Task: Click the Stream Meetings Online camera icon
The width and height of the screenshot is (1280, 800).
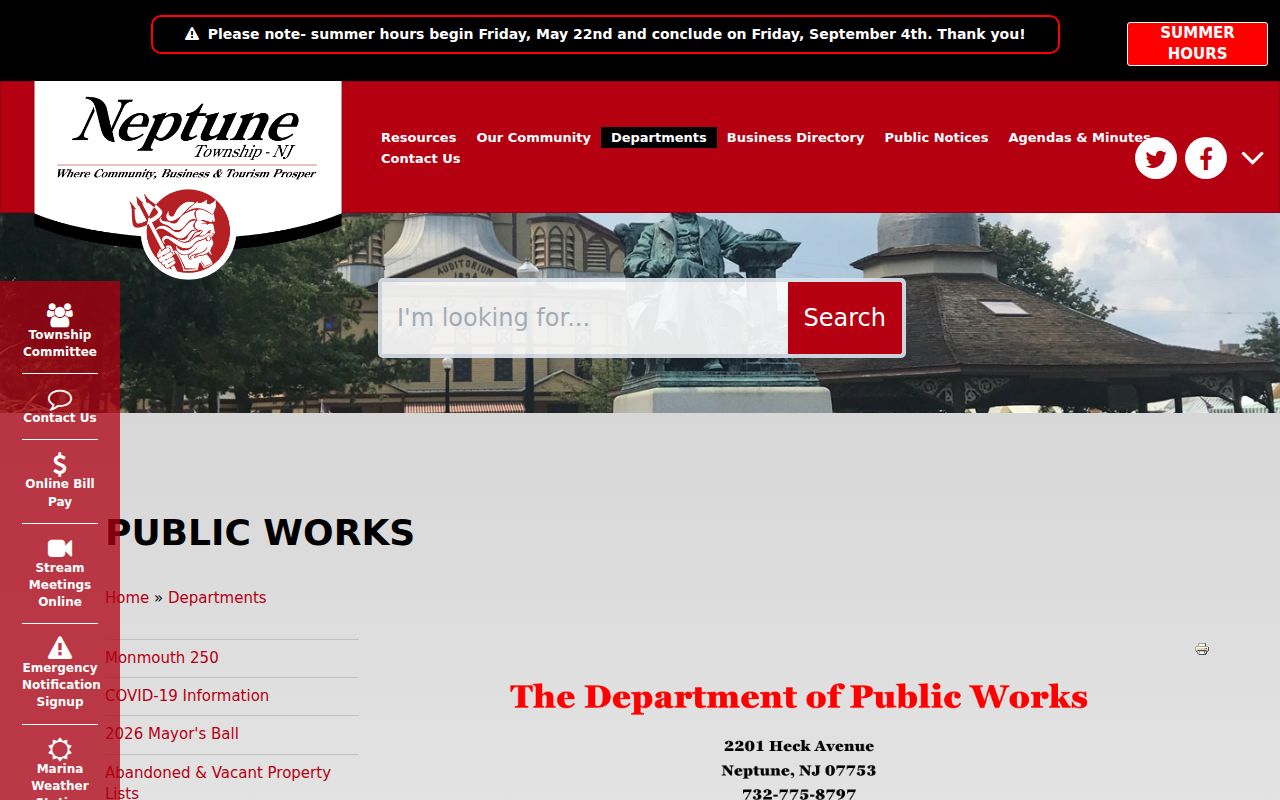Action: tap(60, 548)
